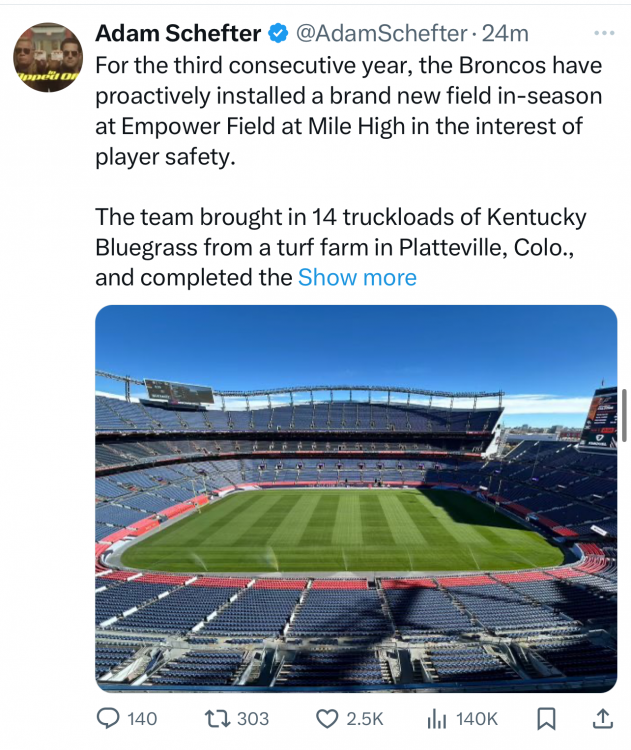Click the share upload arrow icon

pyautogui.click(x=603, y=718)
